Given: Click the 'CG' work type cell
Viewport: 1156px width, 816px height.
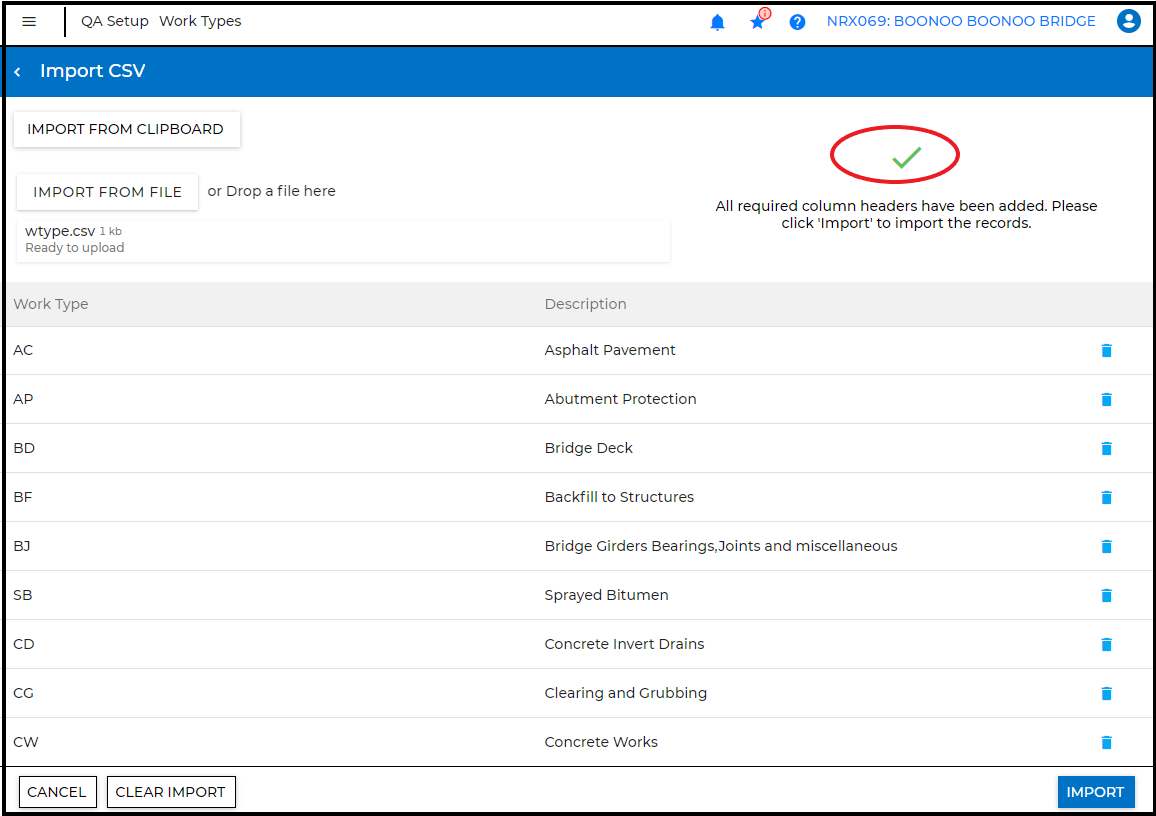Looking at the screenshot, I should pyautogui.click(x=24, y=693).
